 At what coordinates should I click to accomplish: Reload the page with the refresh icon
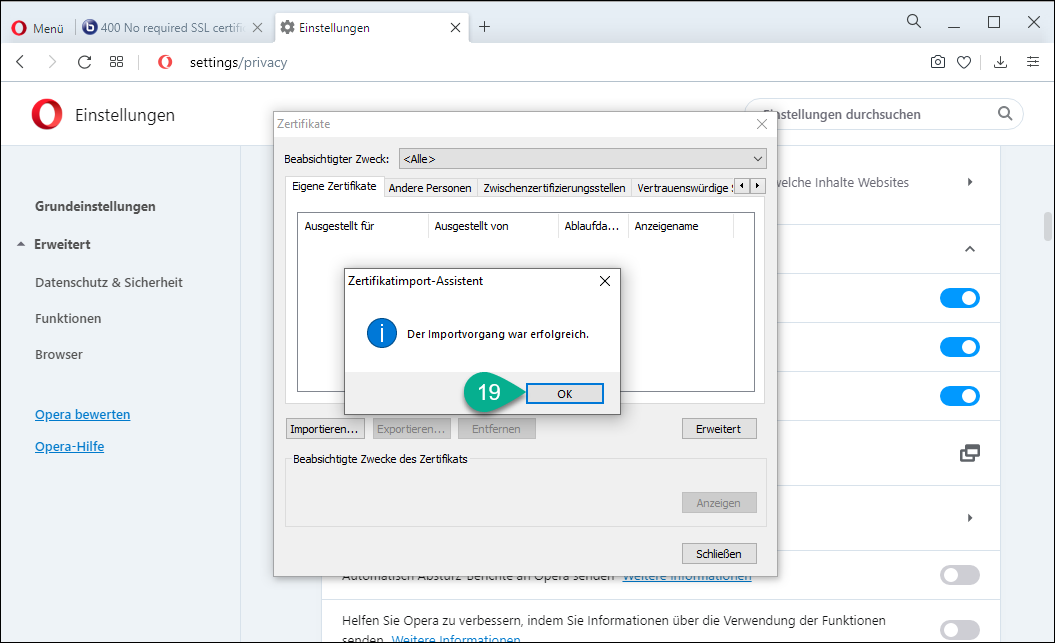[x=84, y=62]
